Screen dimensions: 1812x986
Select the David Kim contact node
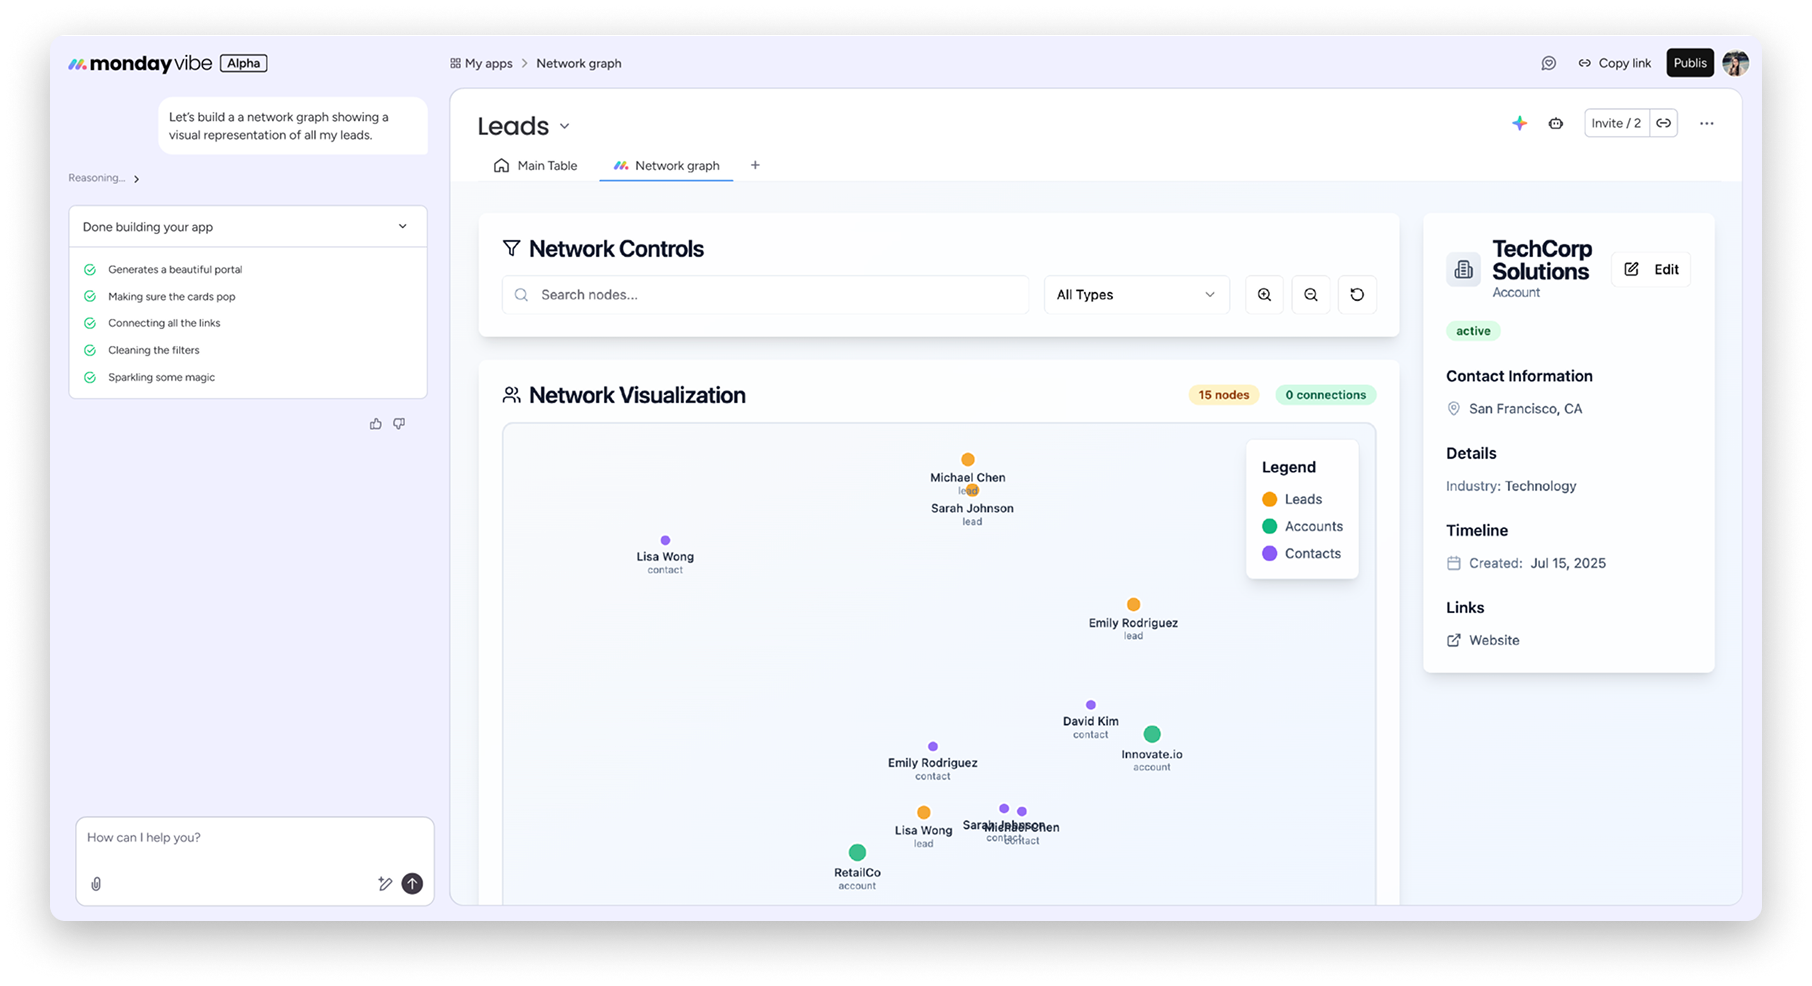pos(1090,705)
